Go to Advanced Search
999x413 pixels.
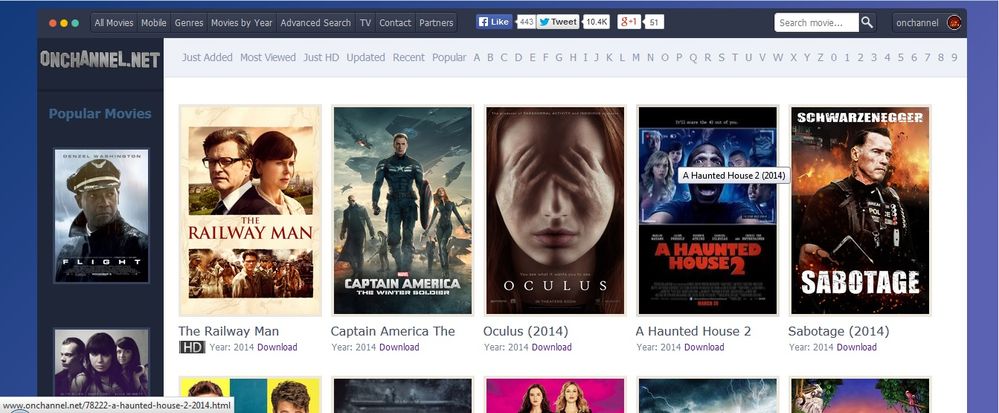[315, 22]
